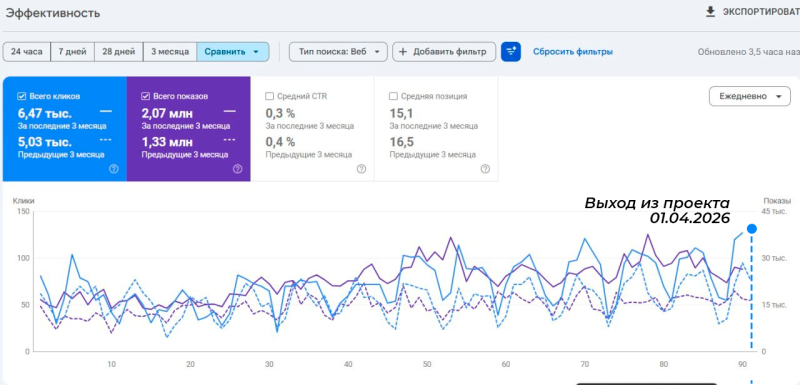Open the Тип поиска: Веб dropdown
800x385 pixels.
tap(338, 52)
